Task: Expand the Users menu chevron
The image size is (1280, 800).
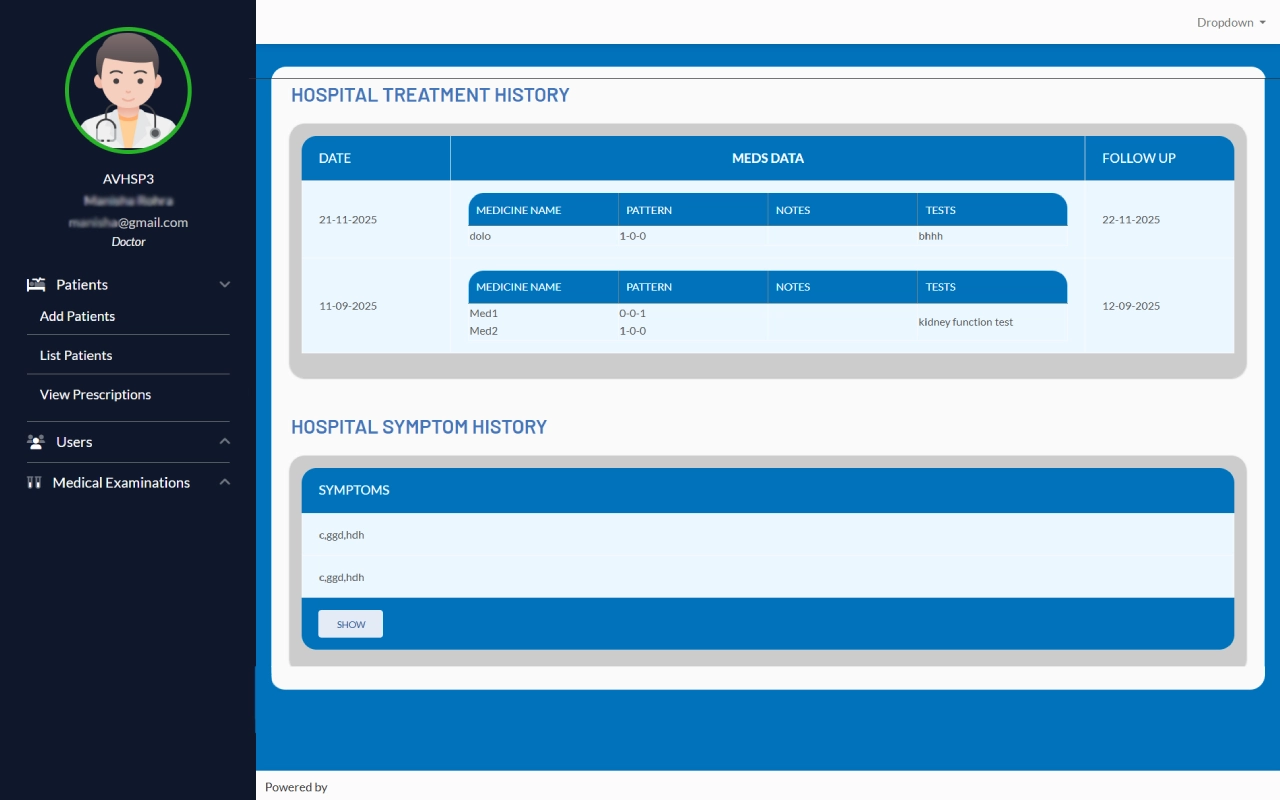Action: tap(224, 442)
